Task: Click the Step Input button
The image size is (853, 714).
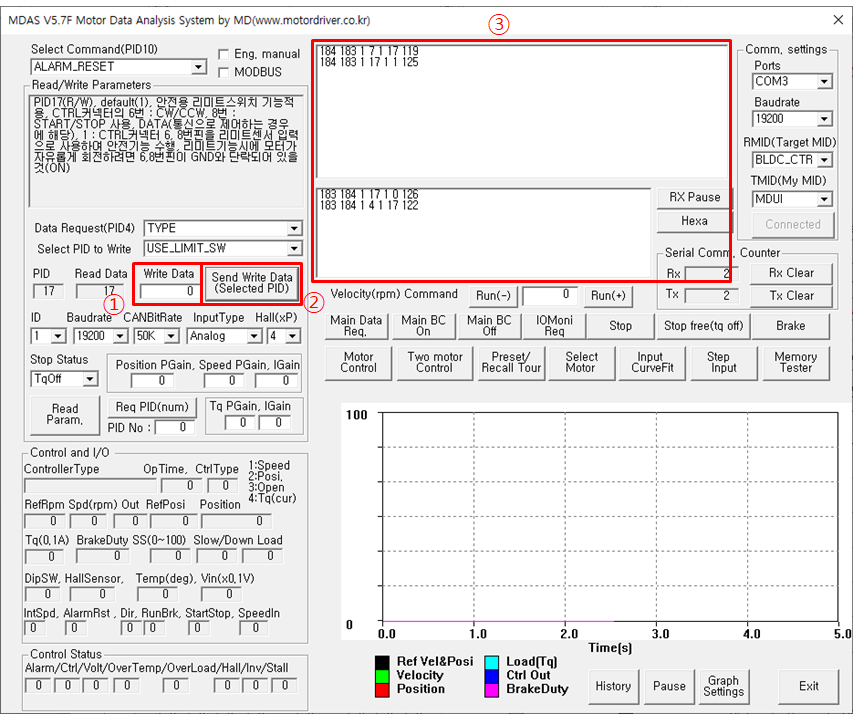Action: [x=724, y=362]
